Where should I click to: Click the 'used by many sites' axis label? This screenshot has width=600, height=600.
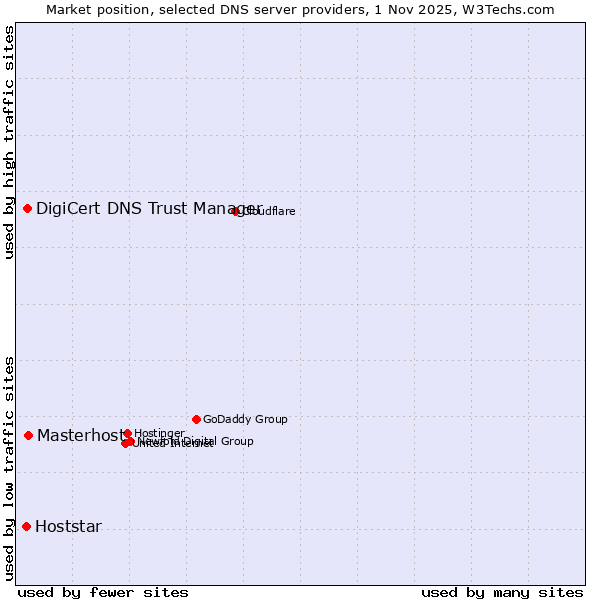502,592
